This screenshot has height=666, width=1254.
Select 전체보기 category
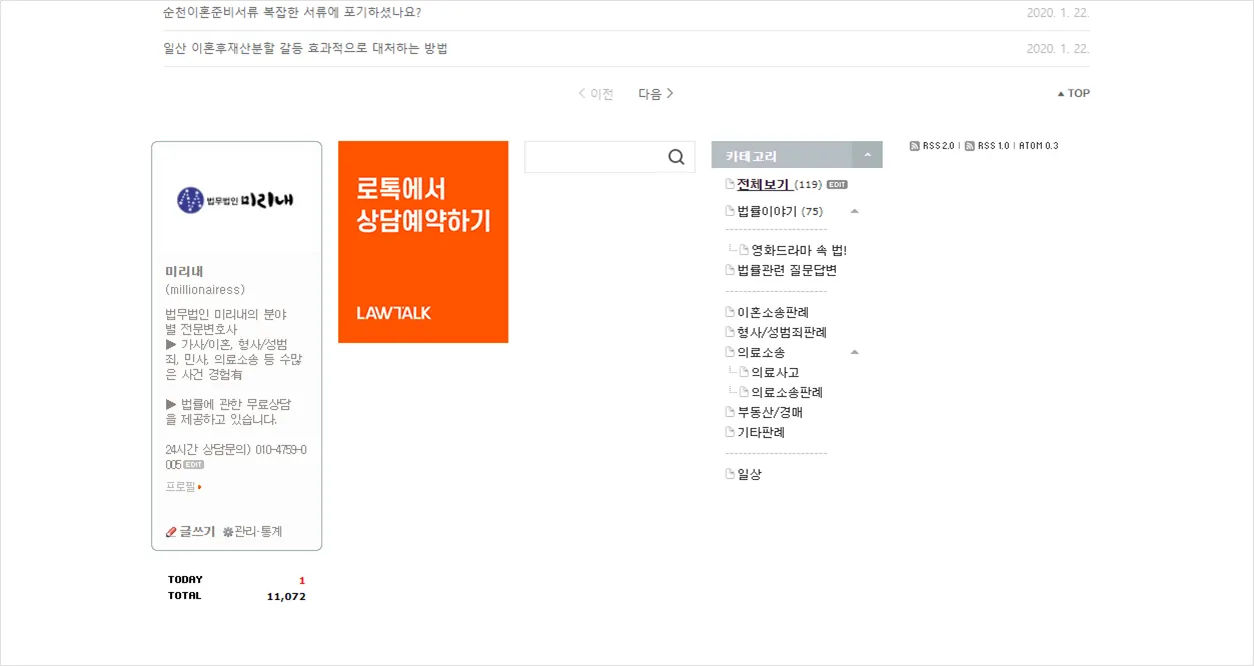(764, 184)
